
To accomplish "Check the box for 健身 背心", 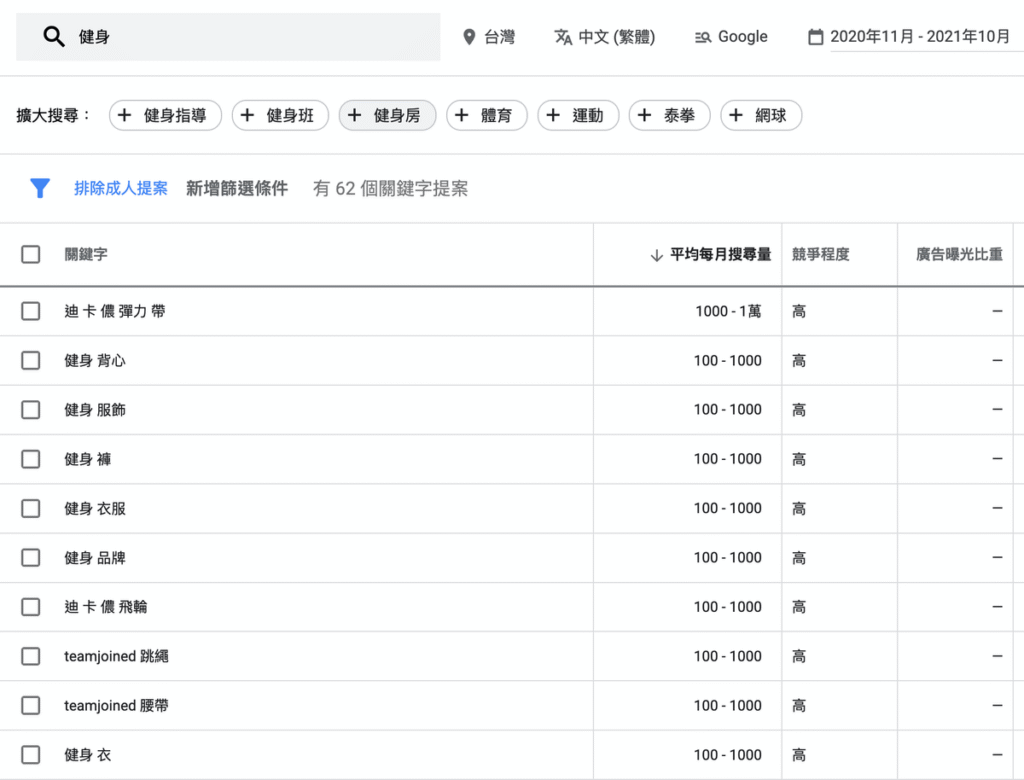I will point(31,361).
